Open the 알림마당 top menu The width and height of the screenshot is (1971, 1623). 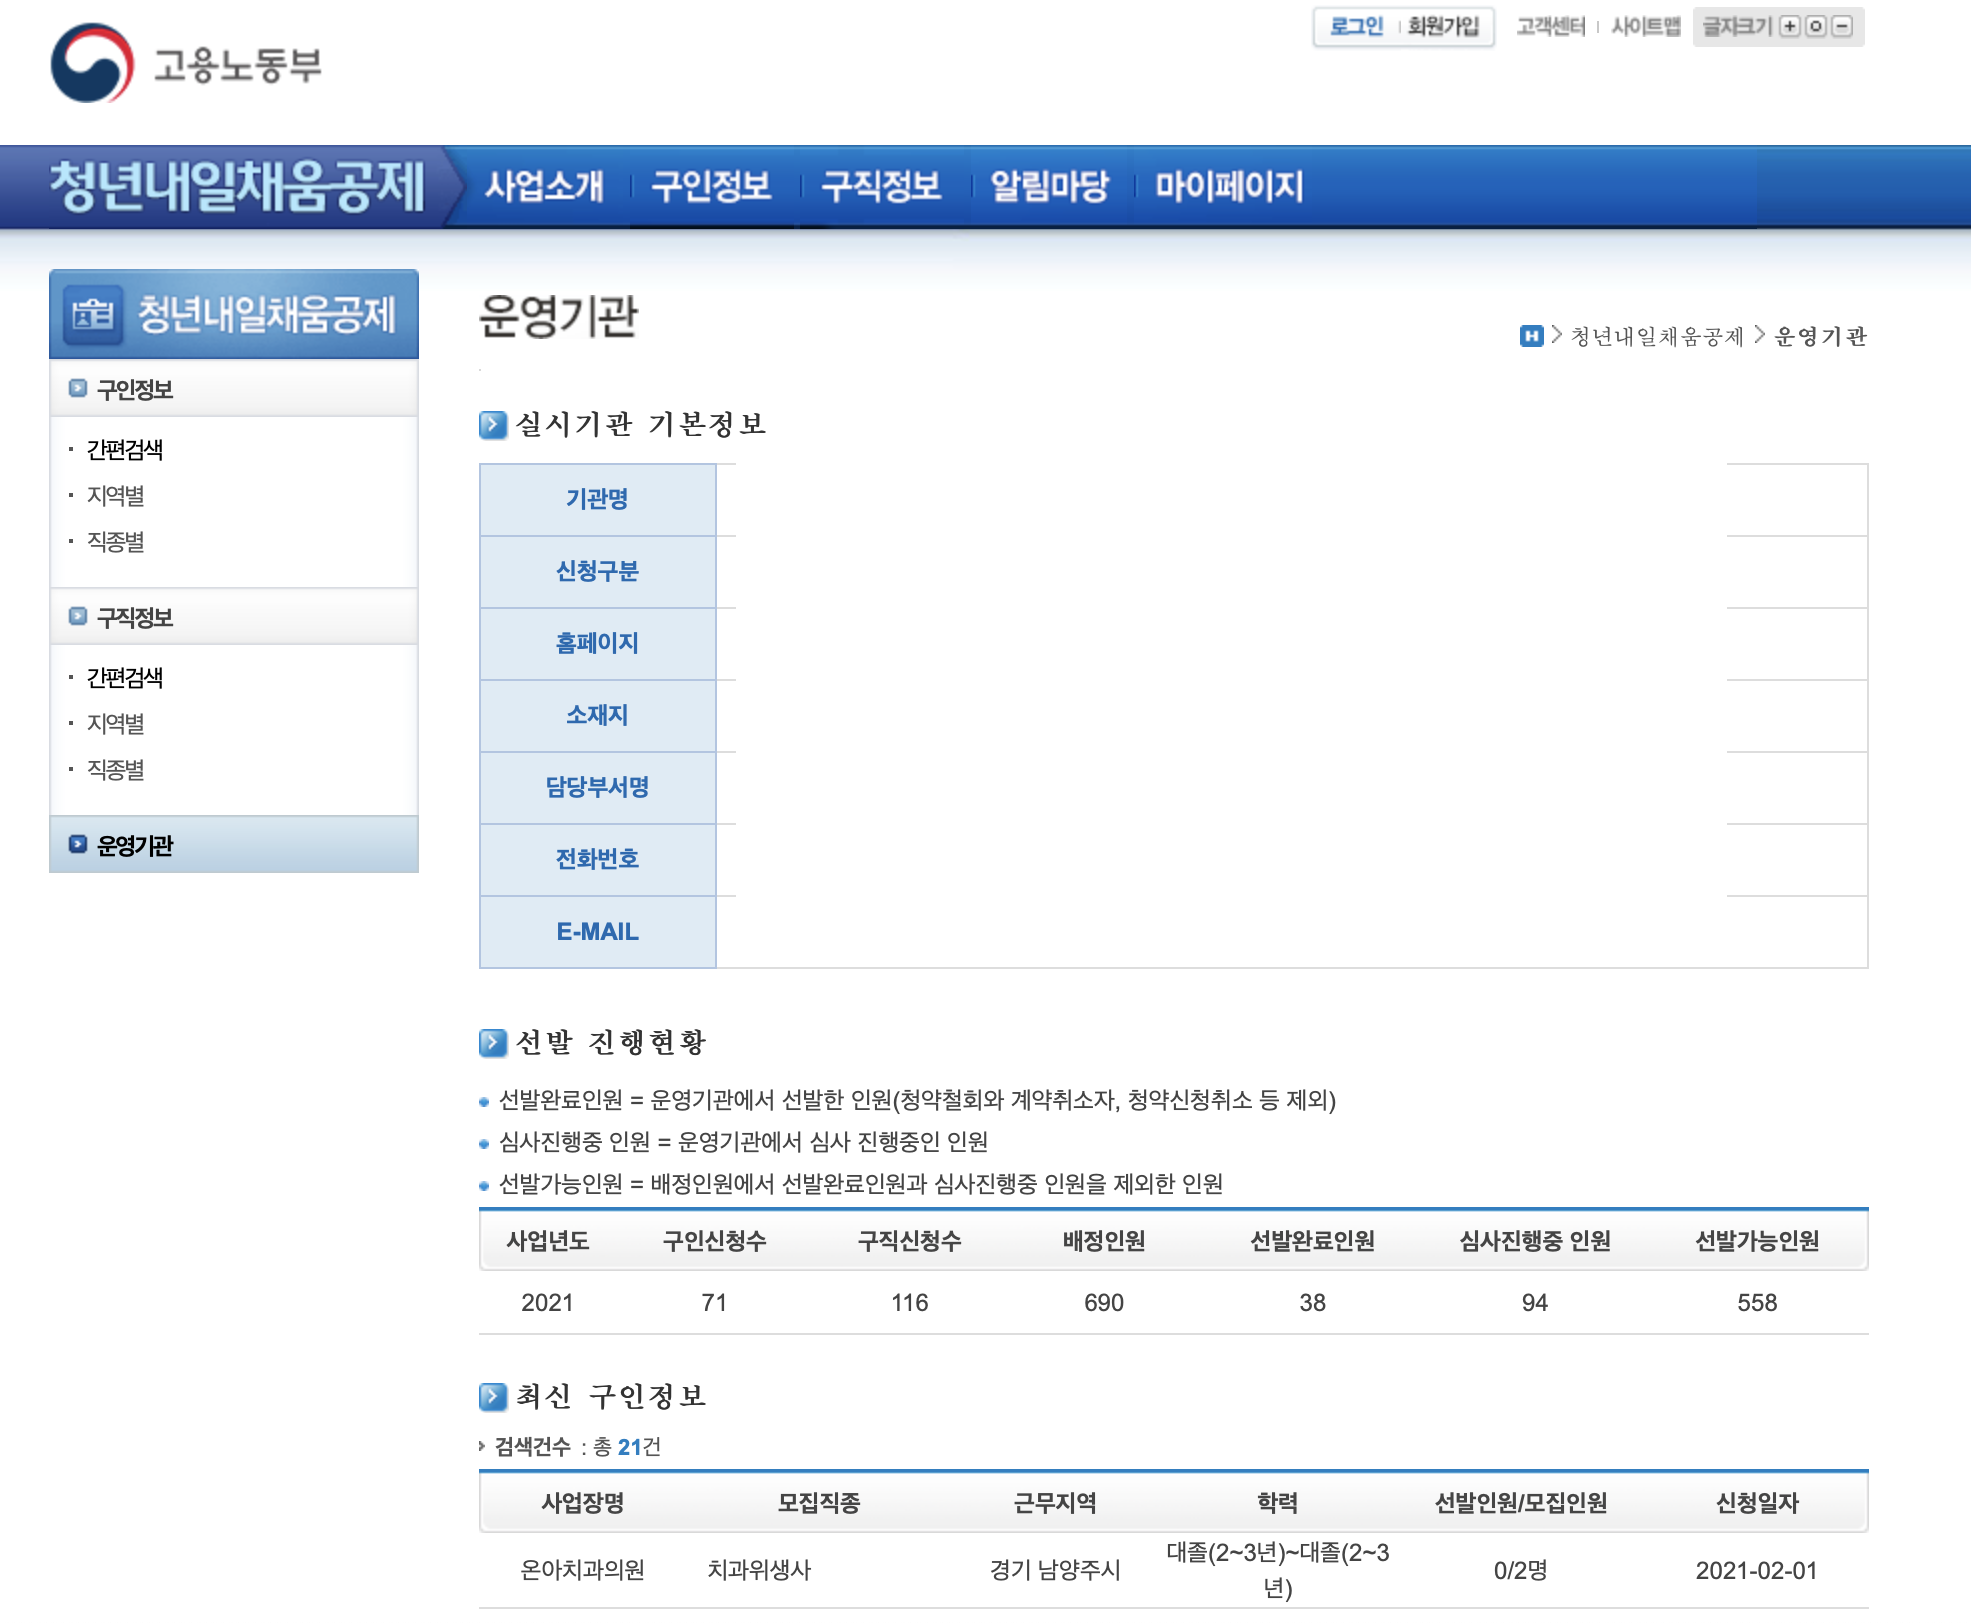point(1049,186)
